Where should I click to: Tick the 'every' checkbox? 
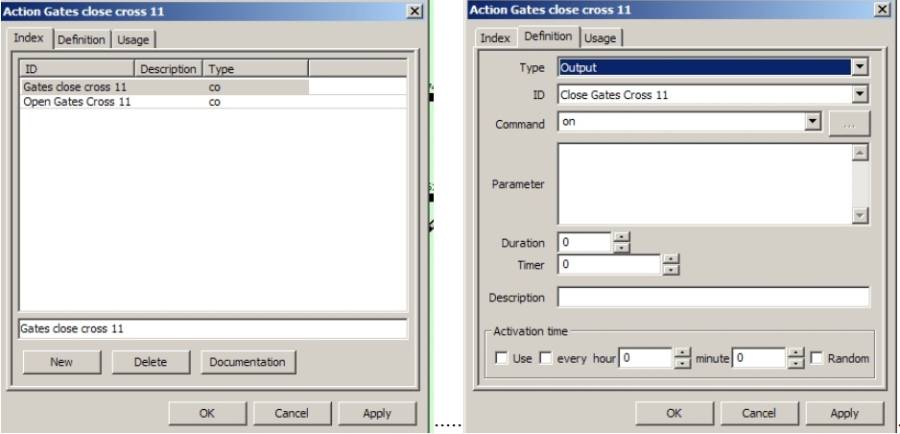546,359
